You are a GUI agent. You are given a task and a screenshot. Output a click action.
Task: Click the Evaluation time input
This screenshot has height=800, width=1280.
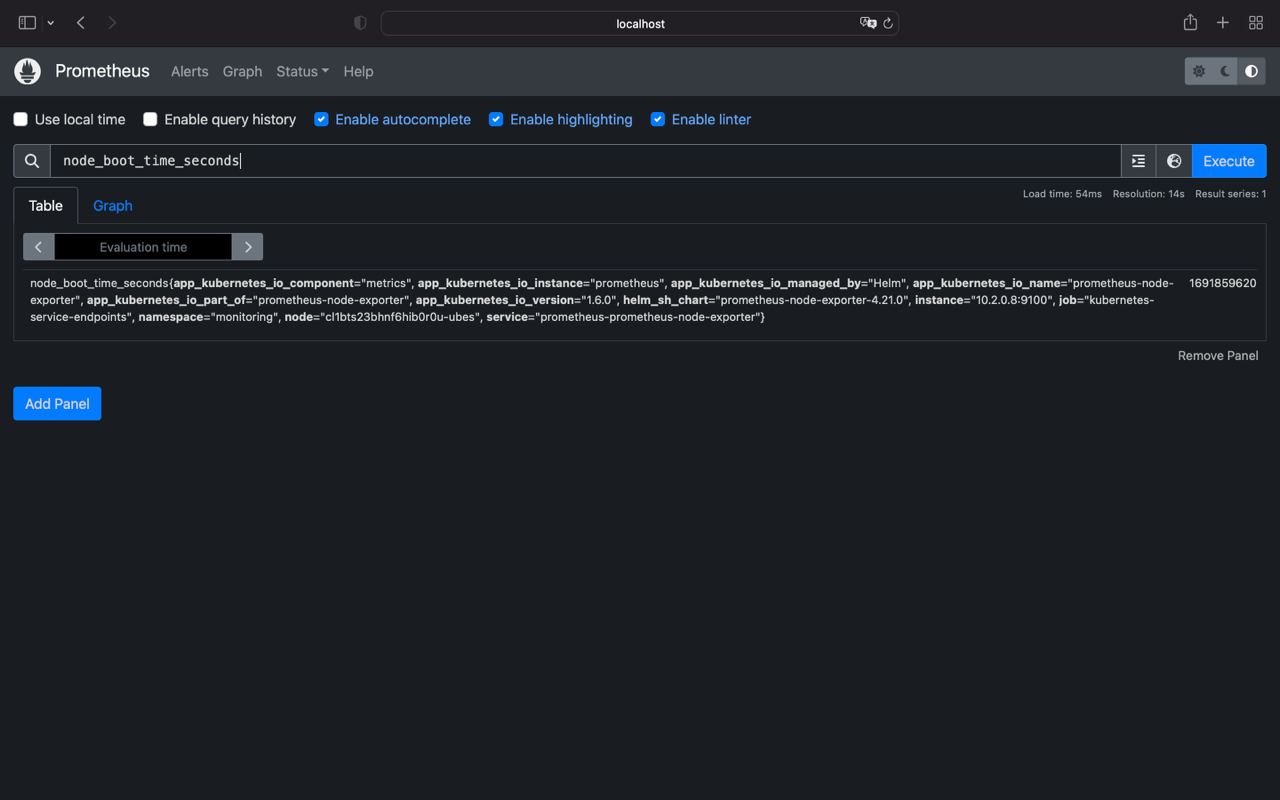[143, 247]
